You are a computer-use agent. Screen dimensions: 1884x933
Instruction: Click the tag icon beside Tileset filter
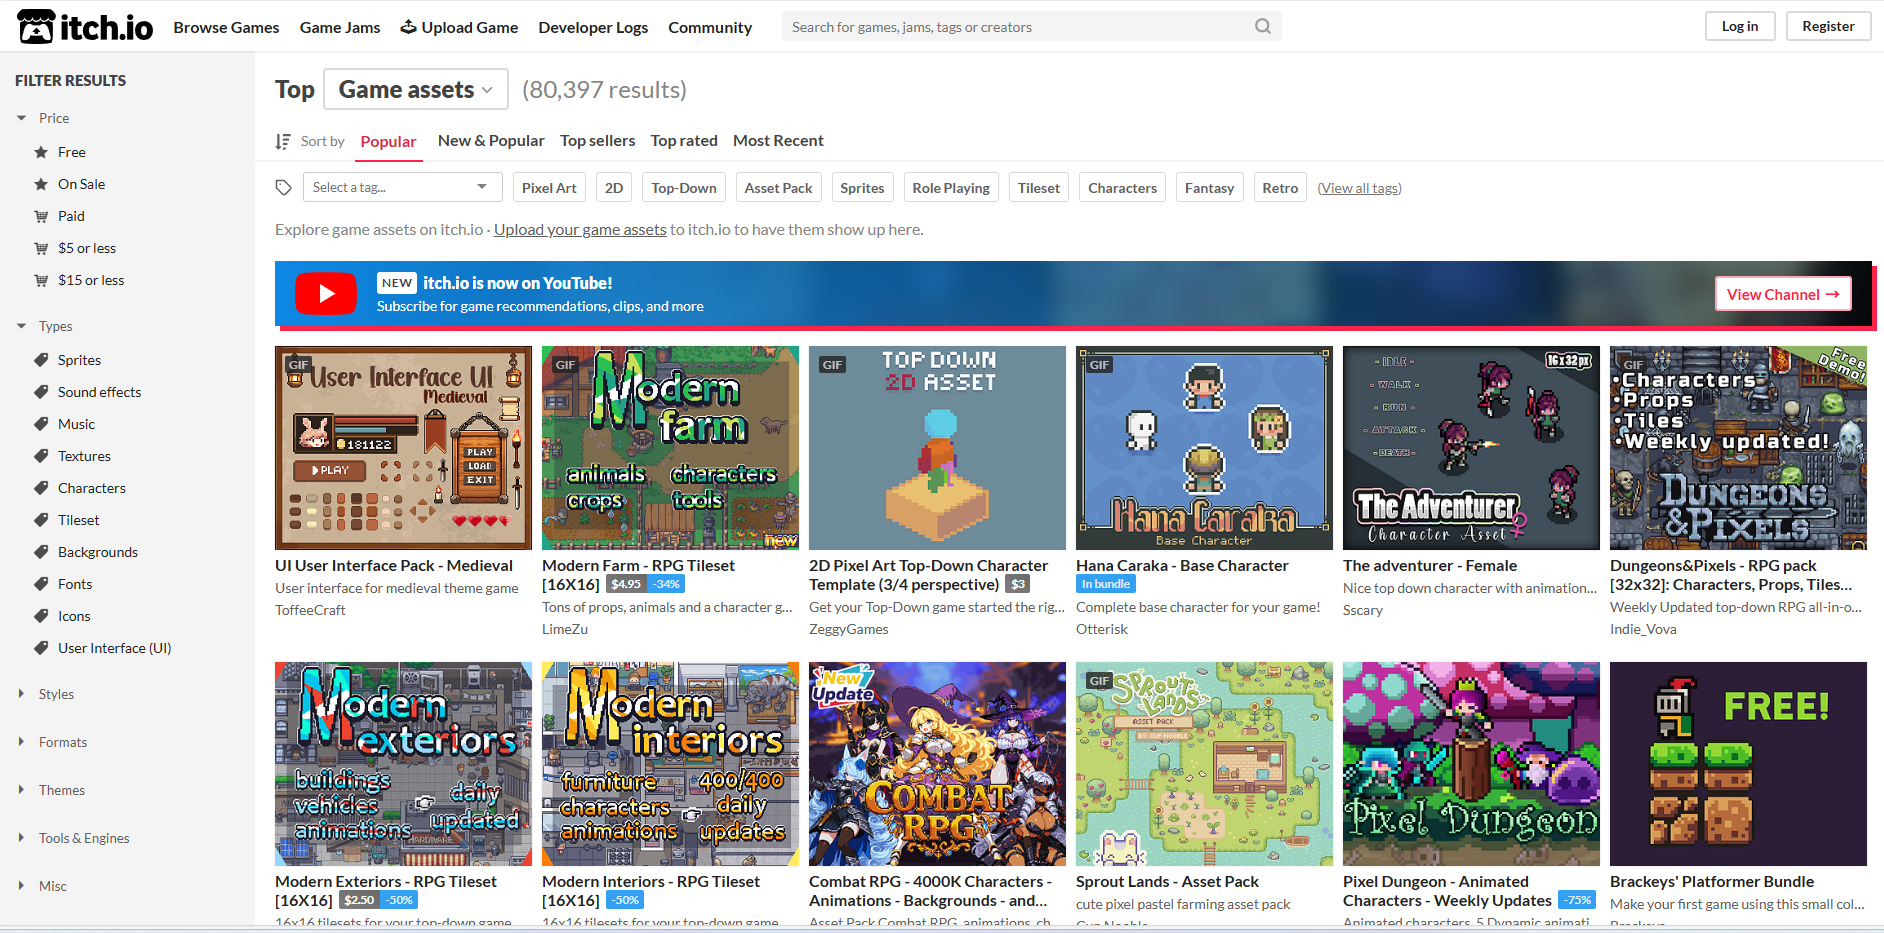click(41, 520)
